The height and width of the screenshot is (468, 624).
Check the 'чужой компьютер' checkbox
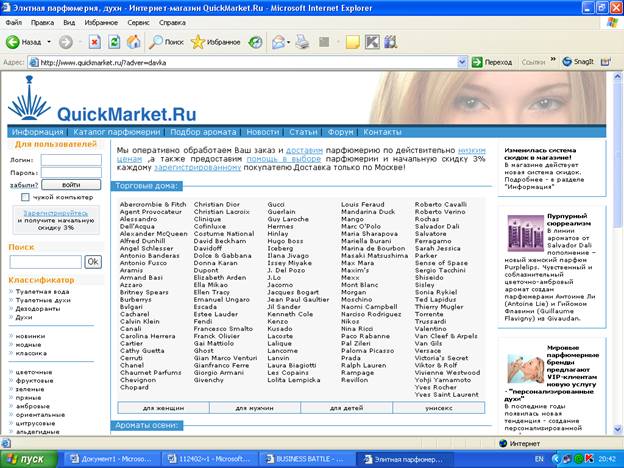point(24,198)
